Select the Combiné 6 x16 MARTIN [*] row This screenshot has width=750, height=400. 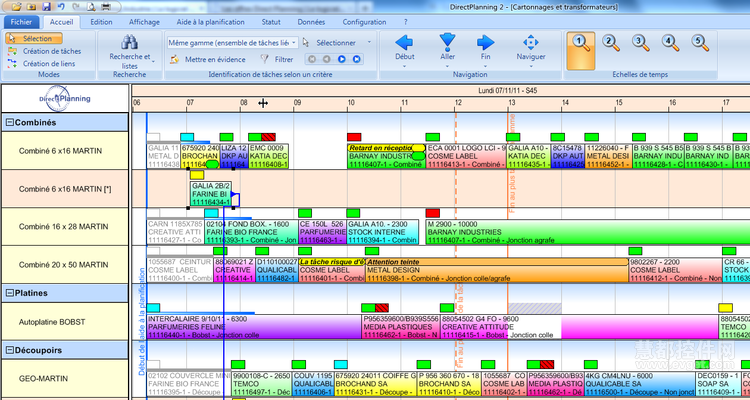point(65,189)
